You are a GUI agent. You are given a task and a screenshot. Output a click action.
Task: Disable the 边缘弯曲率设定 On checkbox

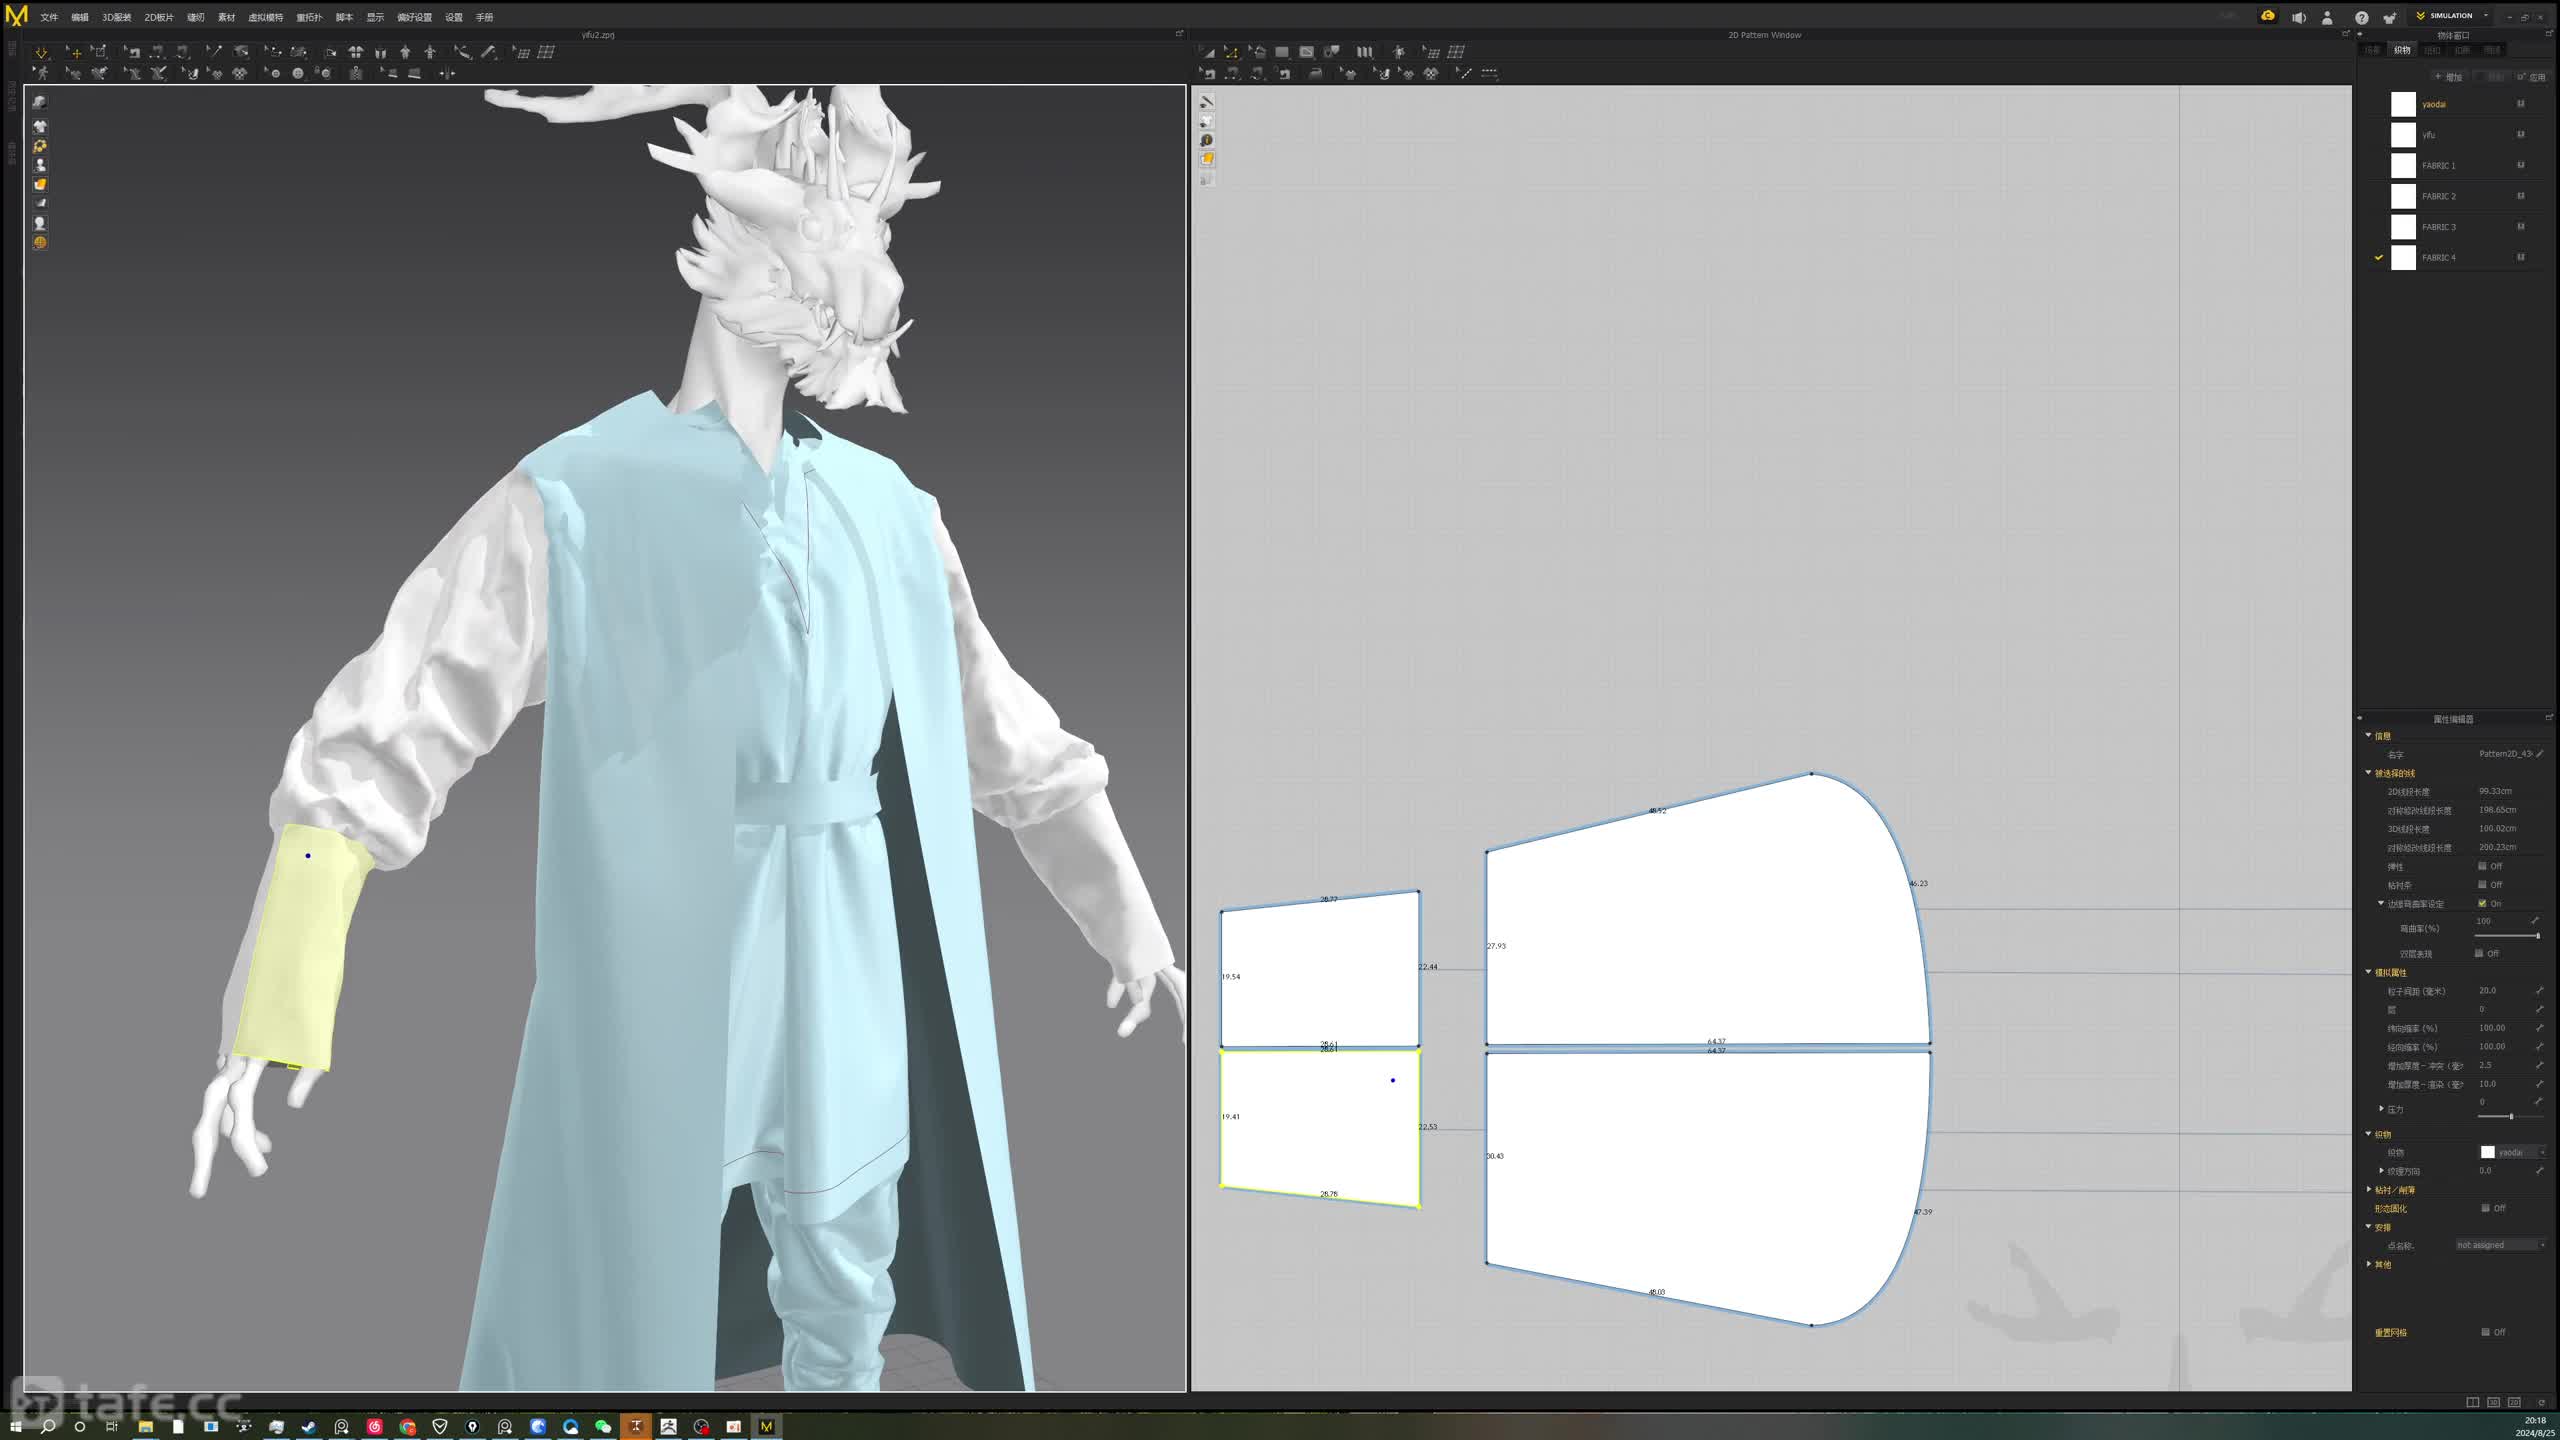click(x=2482, y=903)
